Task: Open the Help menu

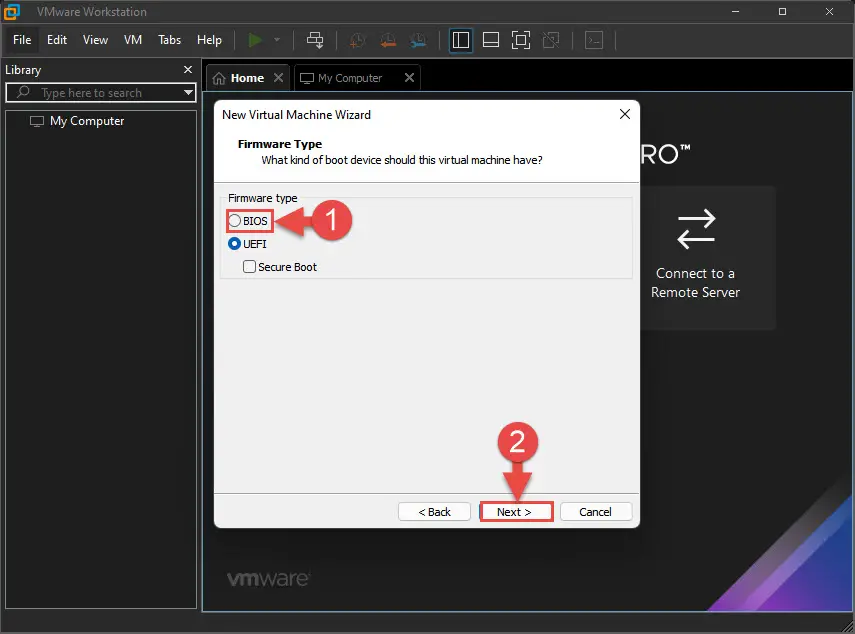Action: coord(209,40)
